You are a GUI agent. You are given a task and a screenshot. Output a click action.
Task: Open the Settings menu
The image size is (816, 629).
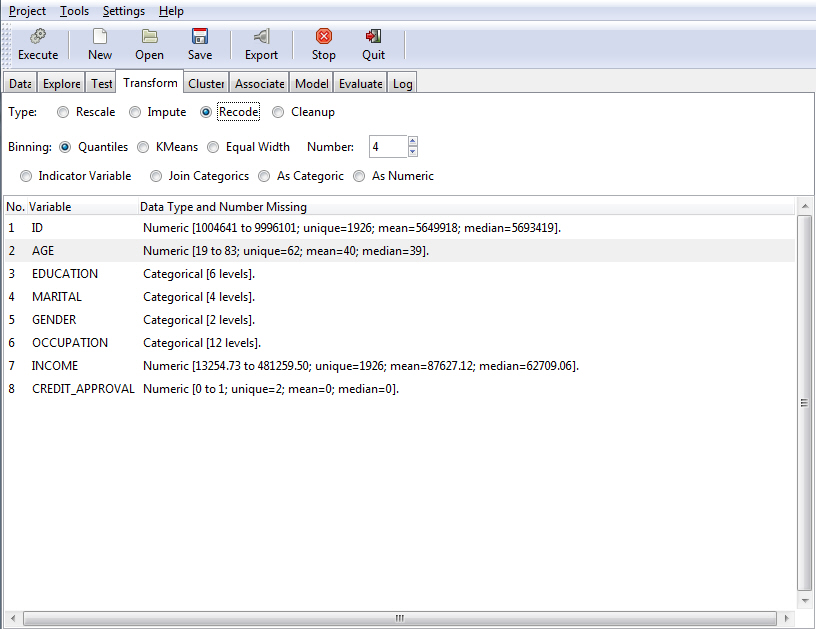[123, 11]
